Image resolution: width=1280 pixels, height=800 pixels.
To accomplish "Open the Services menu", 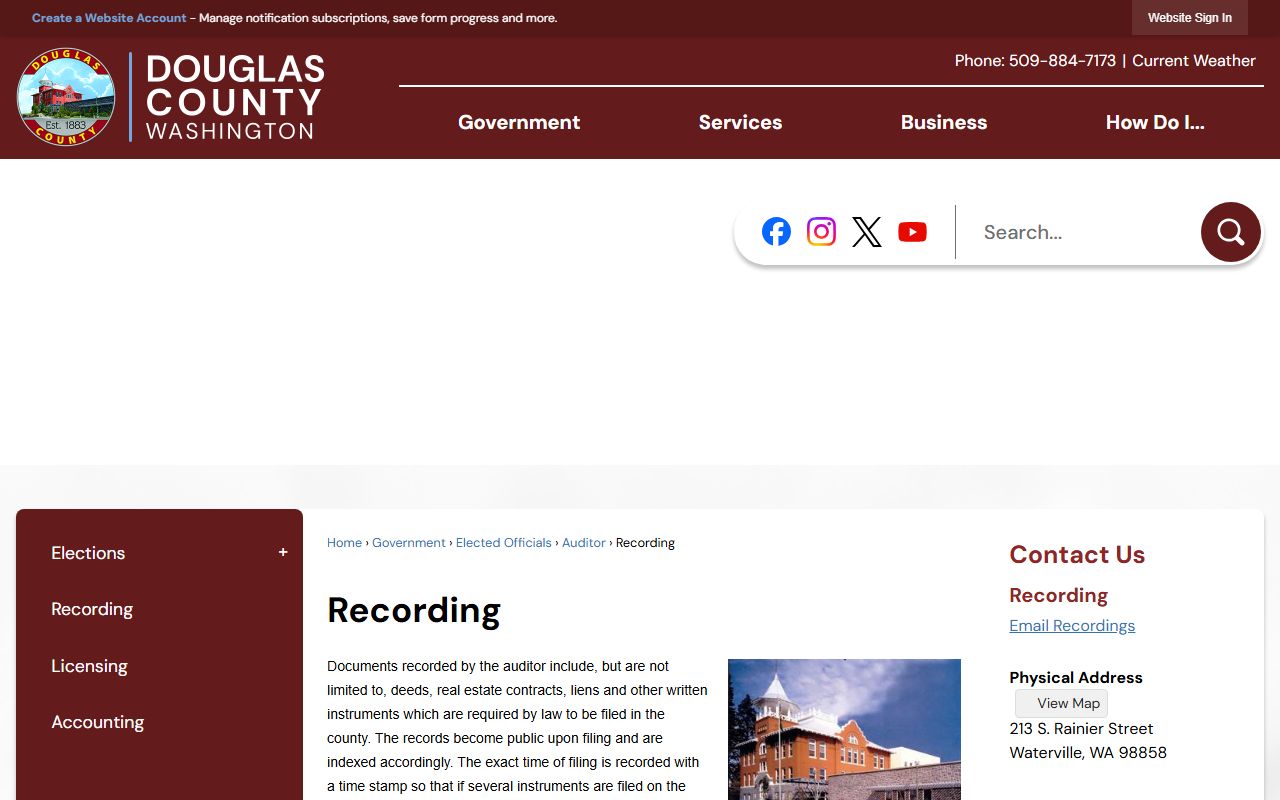I will click(740, 122).
